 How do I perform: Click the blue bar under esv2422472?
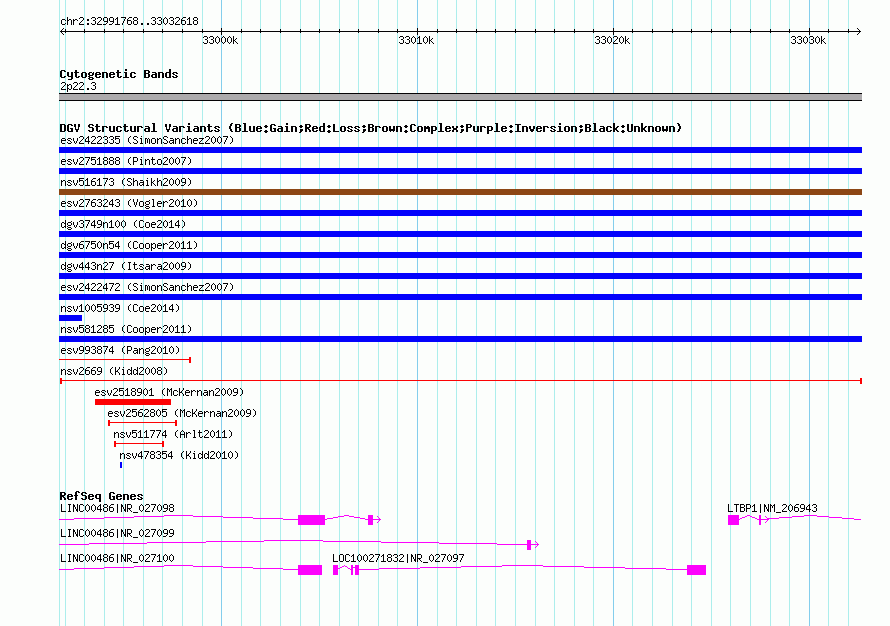460,297
